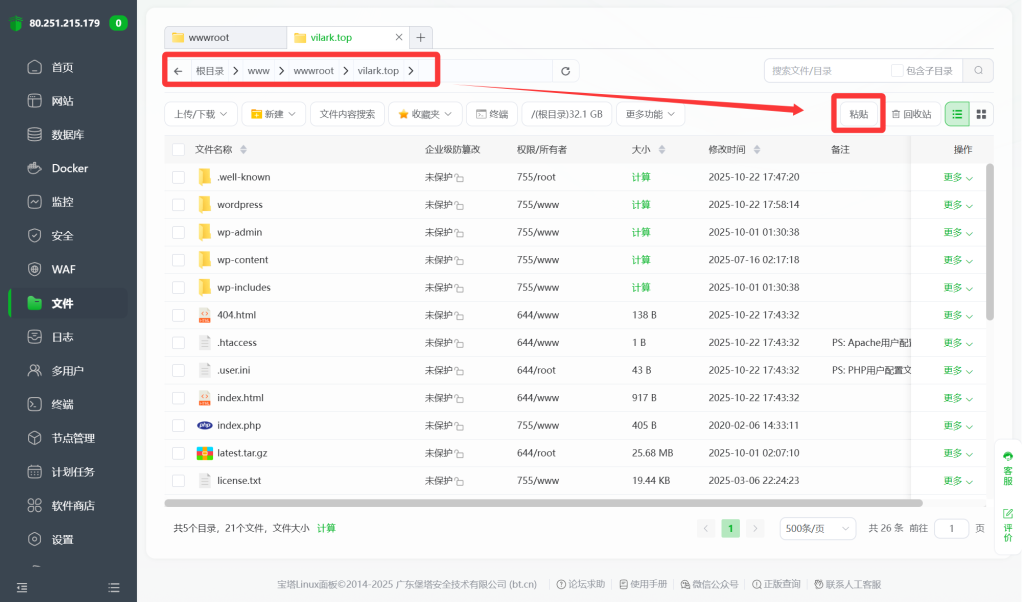
Task: Tick the checkbox next to wordpress folder
Action: click(179, 204)
